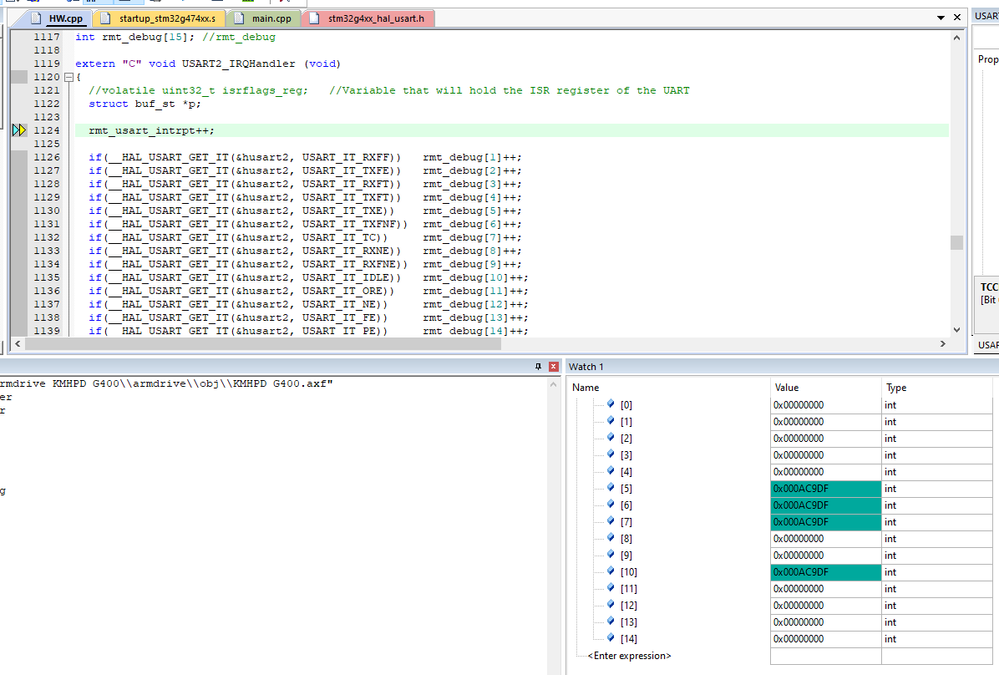Click the variable icon beside watch element [1]
Screen dimensions: 999x675
pyautogui.click(x=610, y=421)
